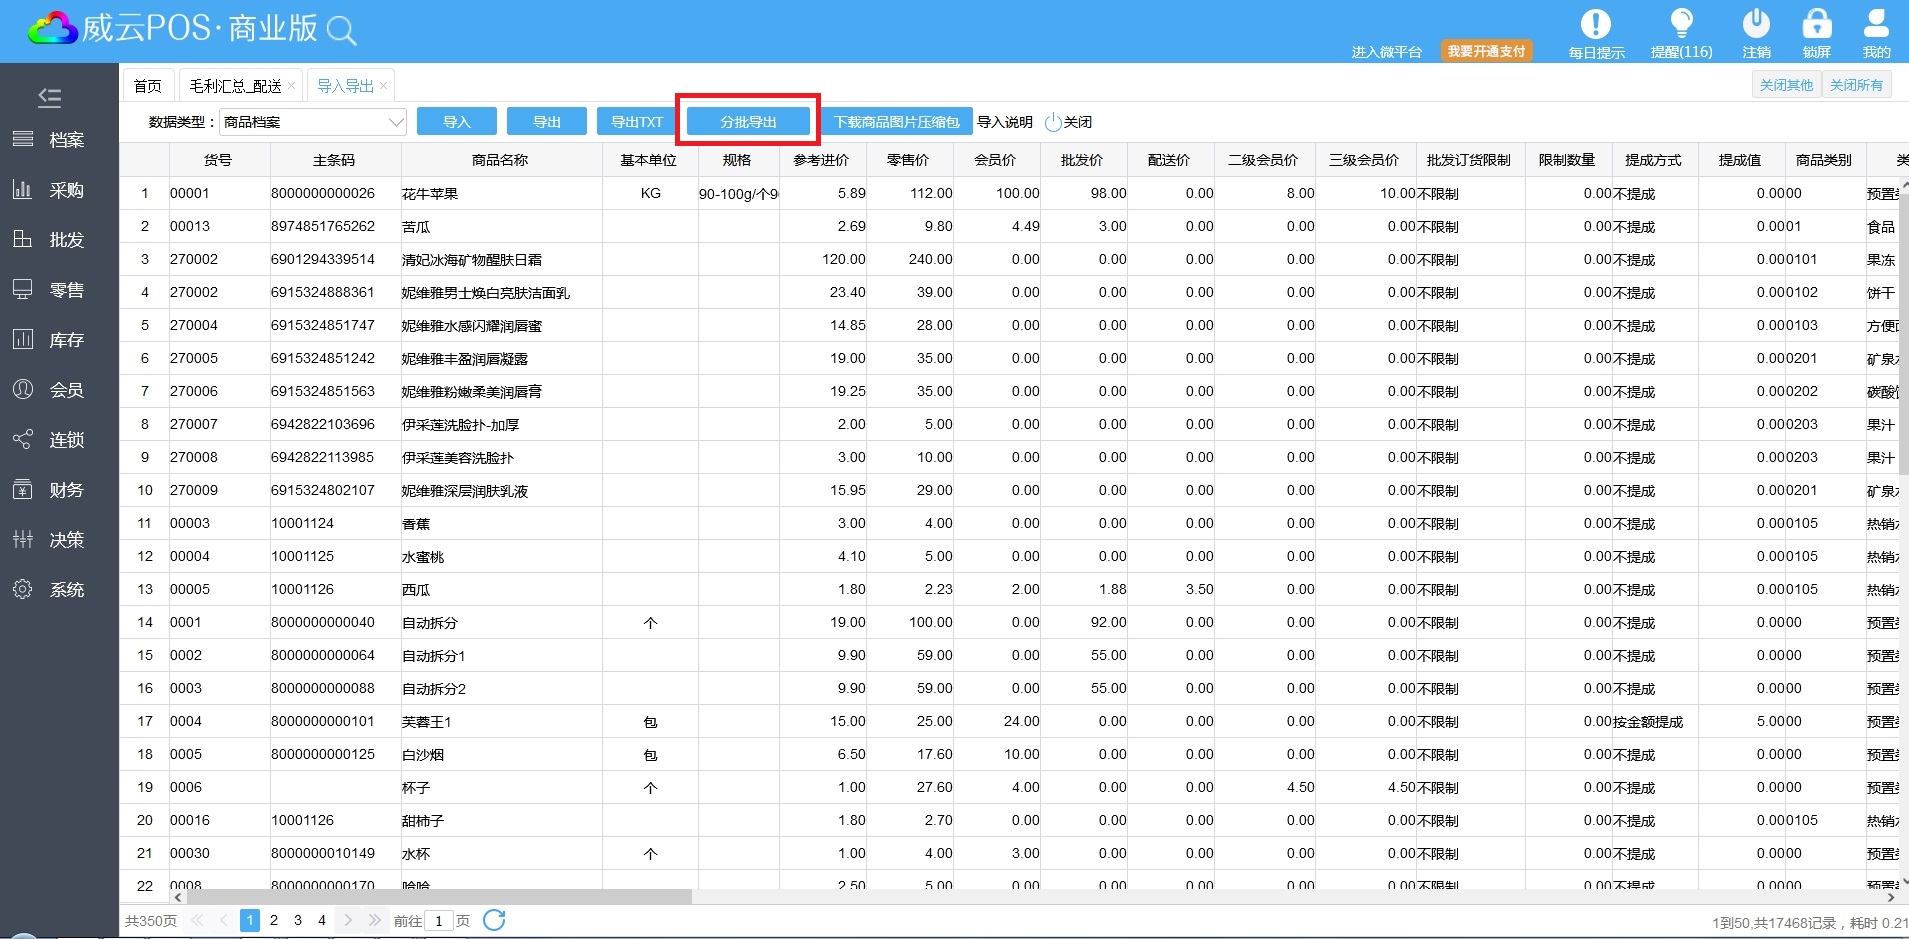The width and height of the screenshot is (1909, 939).
Task: Click the 我要开通支付 link
Action: (x=1486, y=51)
